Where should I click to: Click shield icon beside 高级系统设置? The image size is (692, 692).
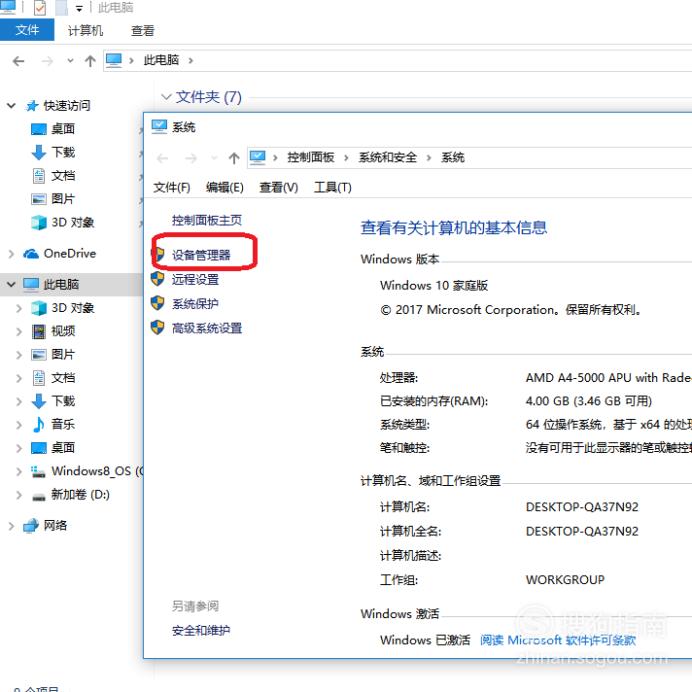158,327
